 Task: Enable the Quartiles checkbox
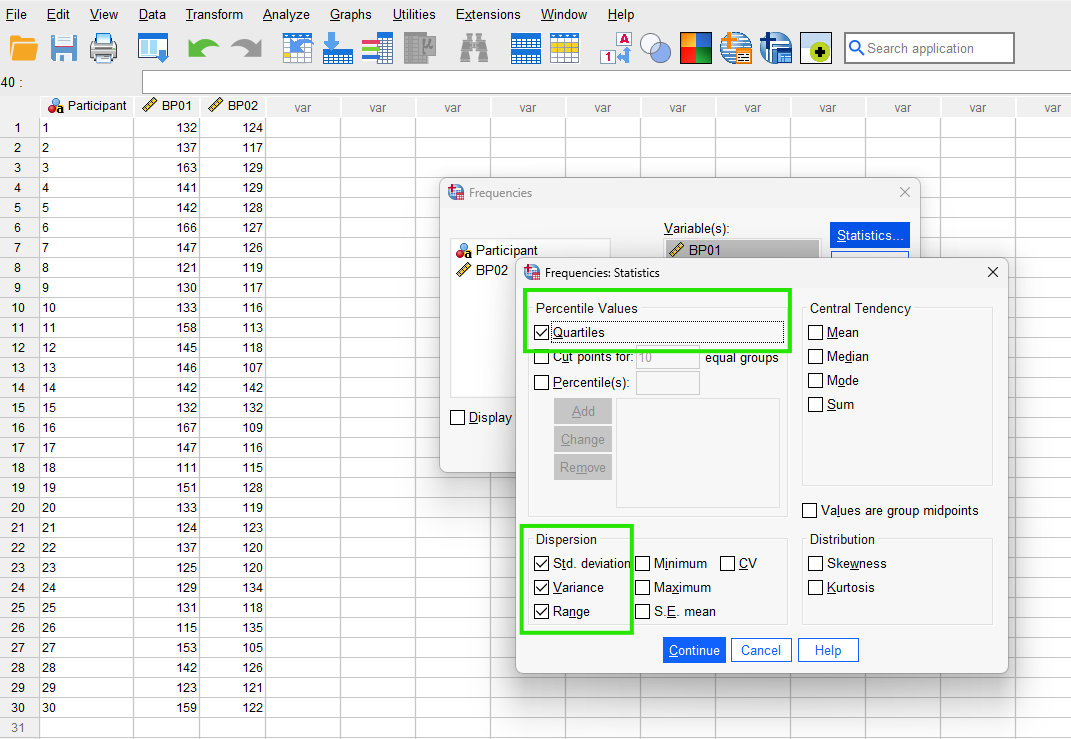coord(542,331)
